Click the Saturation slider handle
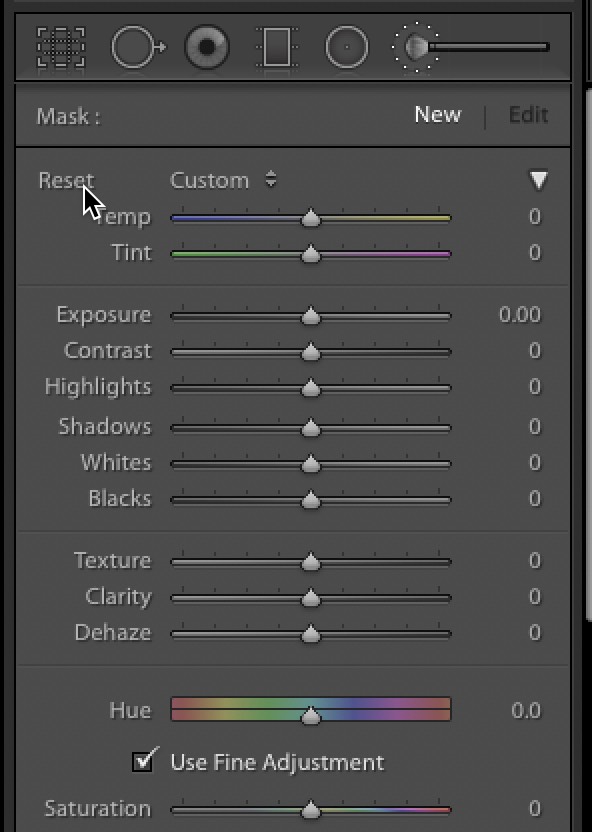The width and height of the screenshot is (592, 832). coord(311,810)
